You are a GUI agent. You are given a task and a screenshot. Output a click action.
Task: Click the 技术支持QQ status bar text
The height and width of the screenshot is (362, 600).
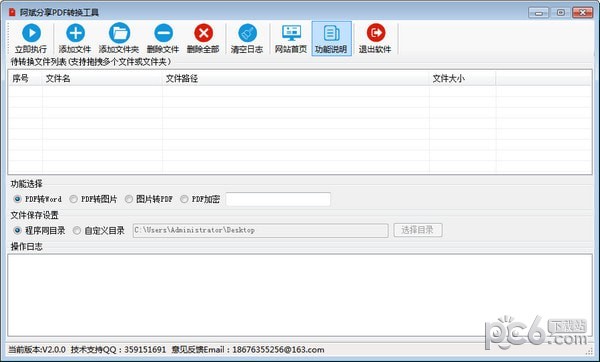tap(119, 349)
